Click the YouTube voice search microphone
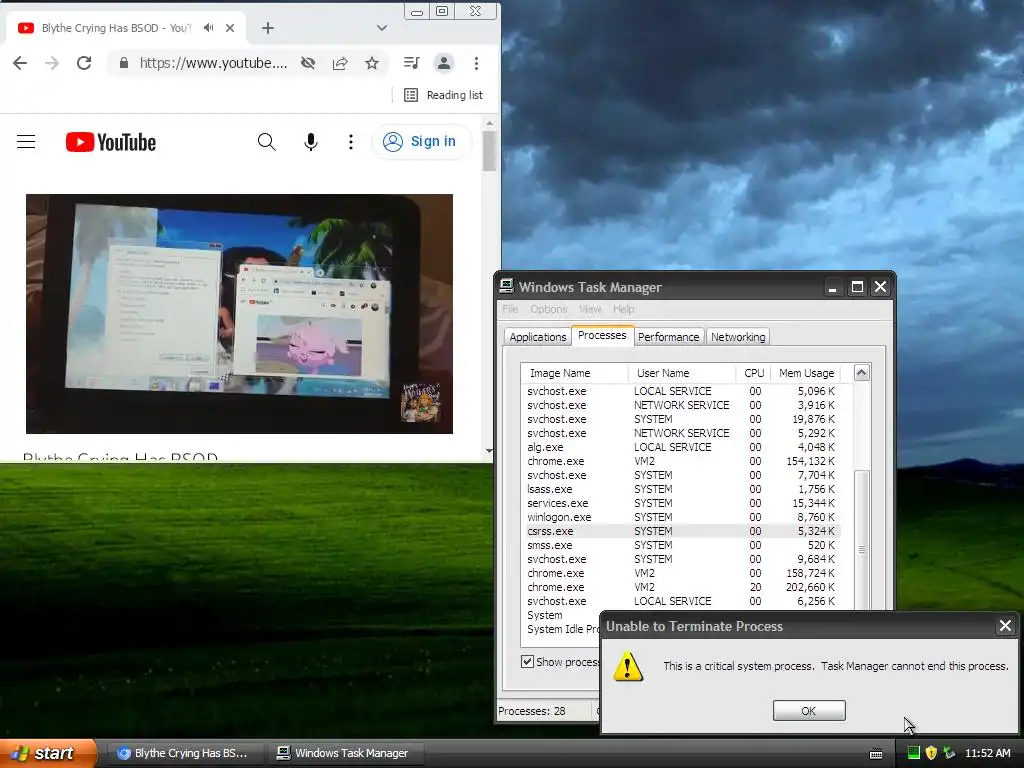Screen dimensions: 1024x768 coord(311,142)
